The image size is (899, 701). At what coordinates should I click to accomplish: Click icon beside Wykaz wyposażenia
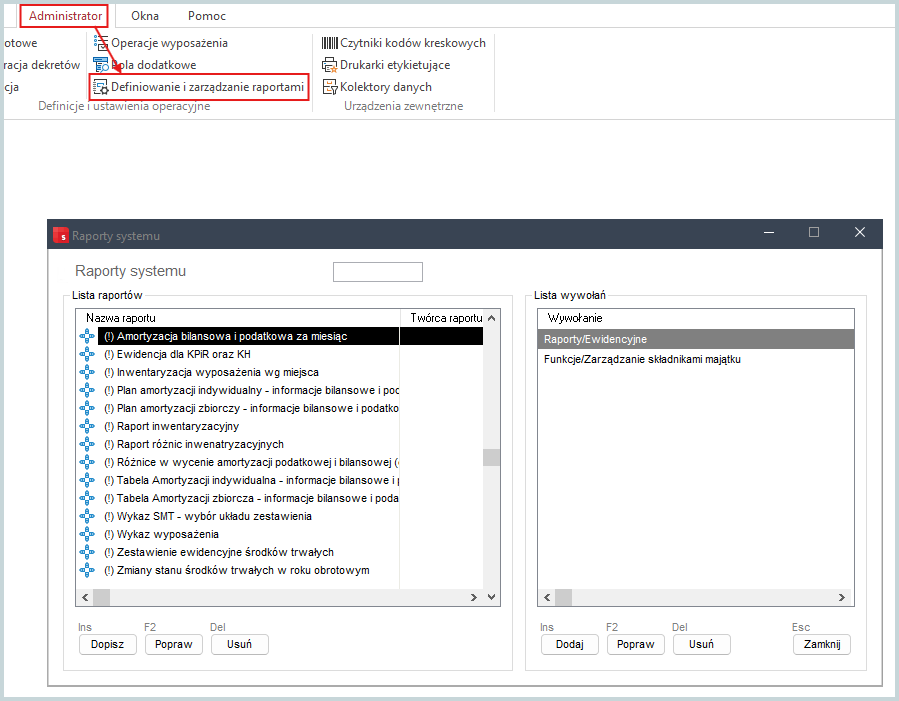(x=87, y=534)
